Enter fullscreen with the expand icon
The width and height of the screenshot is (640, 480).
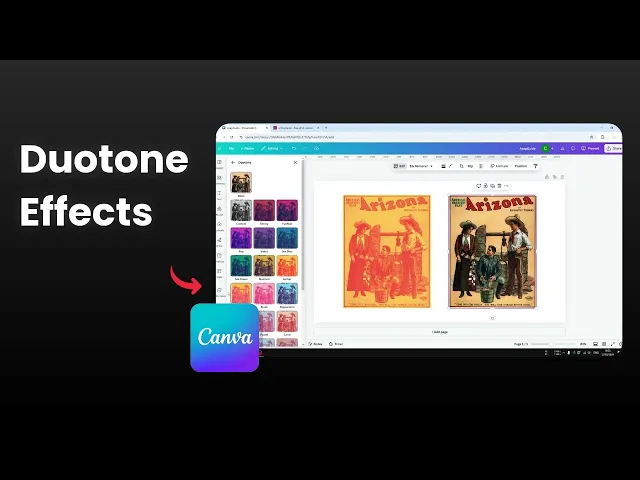point(613,344)
